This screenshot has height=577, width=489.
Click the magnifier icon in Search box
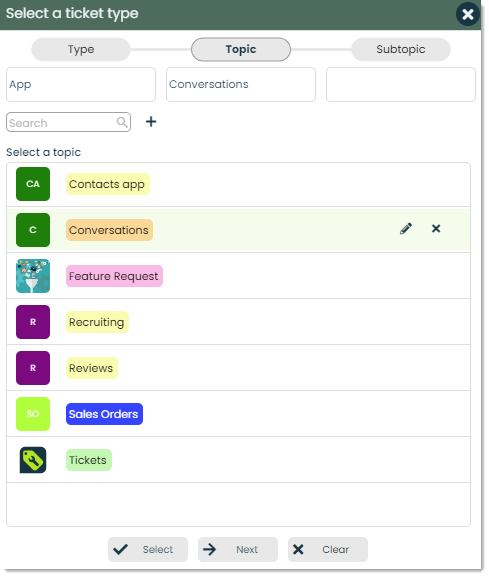tap(122, 122)
